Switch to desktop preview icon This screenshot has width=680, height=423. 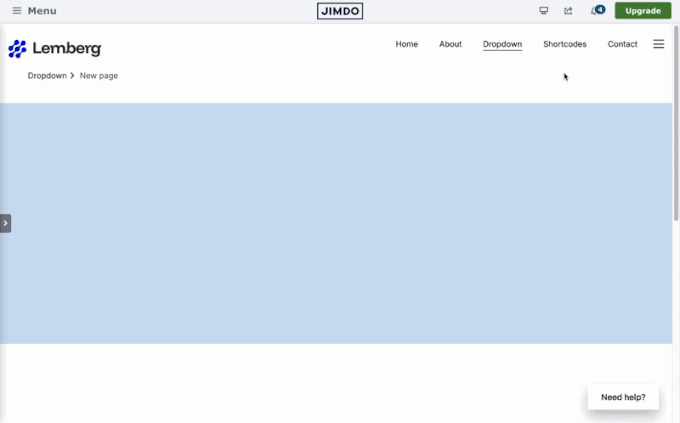(543, 11)
